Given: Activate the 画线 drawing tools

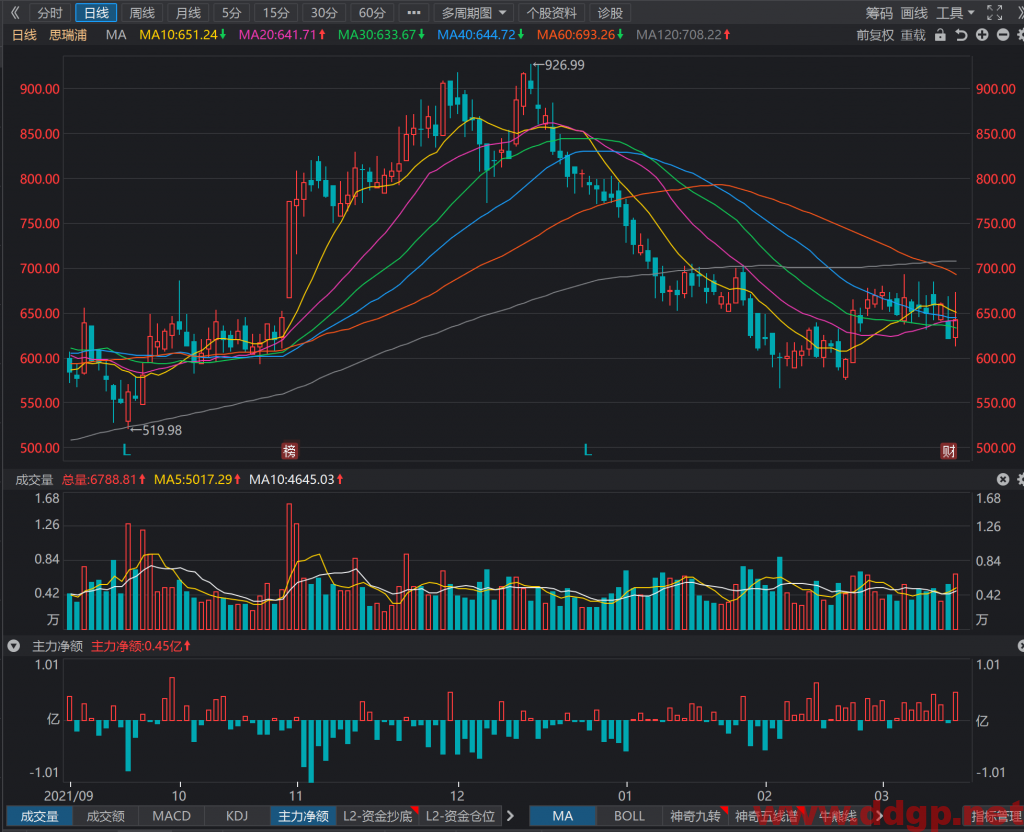Looking at the screenshot, I should coord(914,13).
